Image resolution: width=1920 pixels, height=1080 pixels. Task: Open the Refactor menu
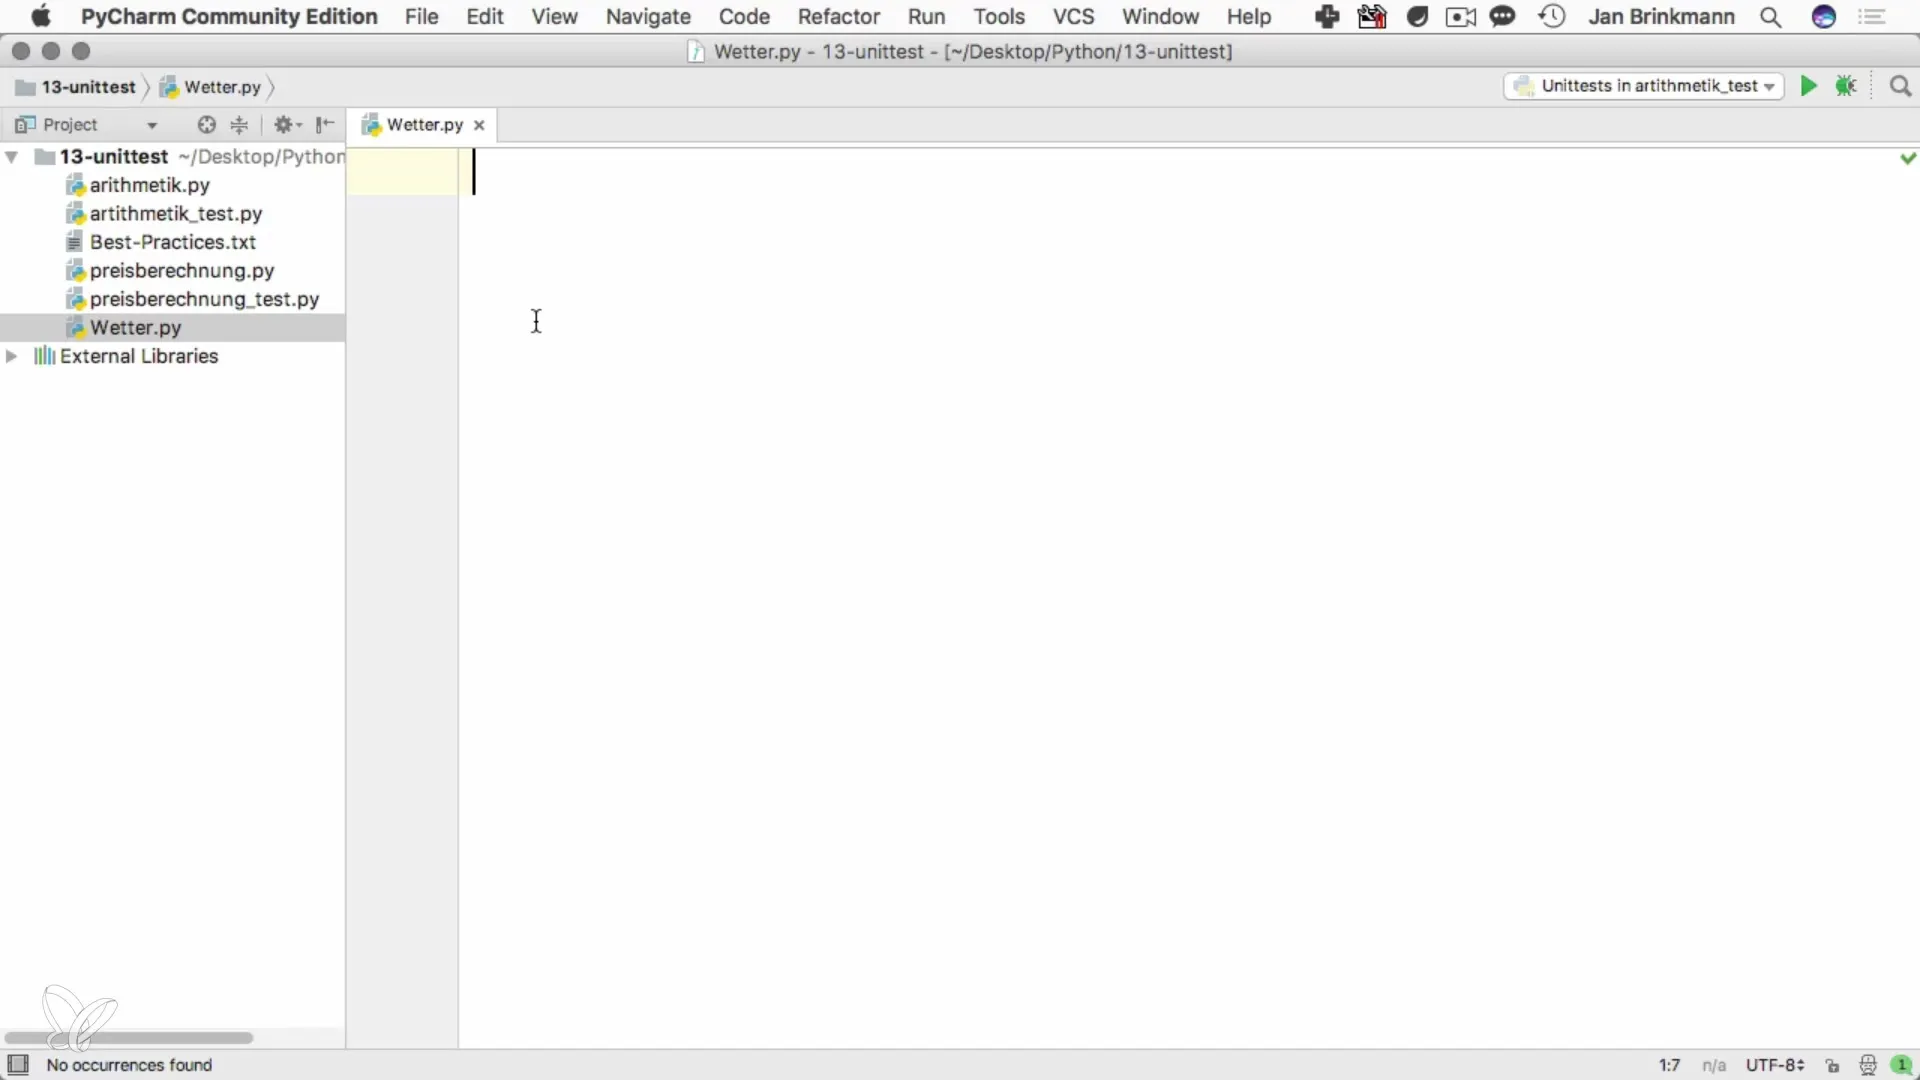pos(839,17)
